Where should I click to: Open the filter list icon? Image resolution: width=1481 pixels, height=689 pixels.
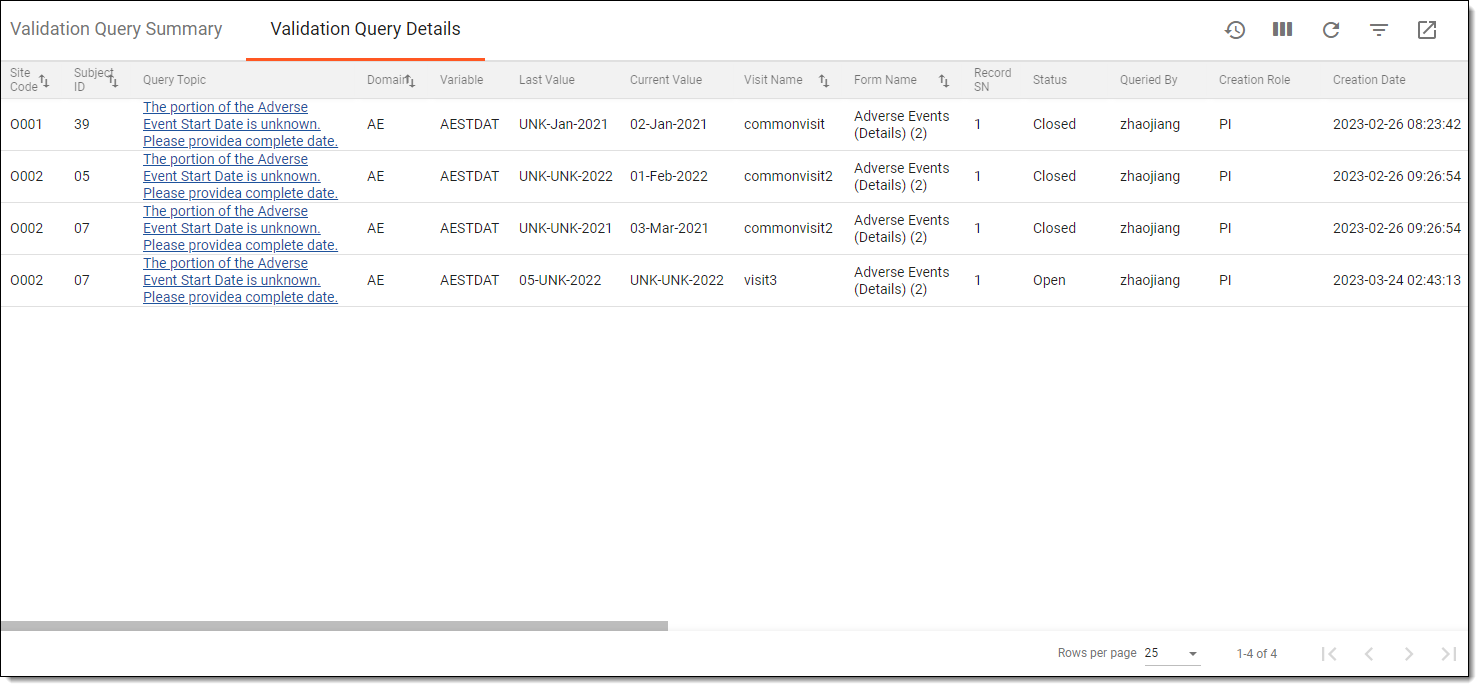coord(1379,30)
